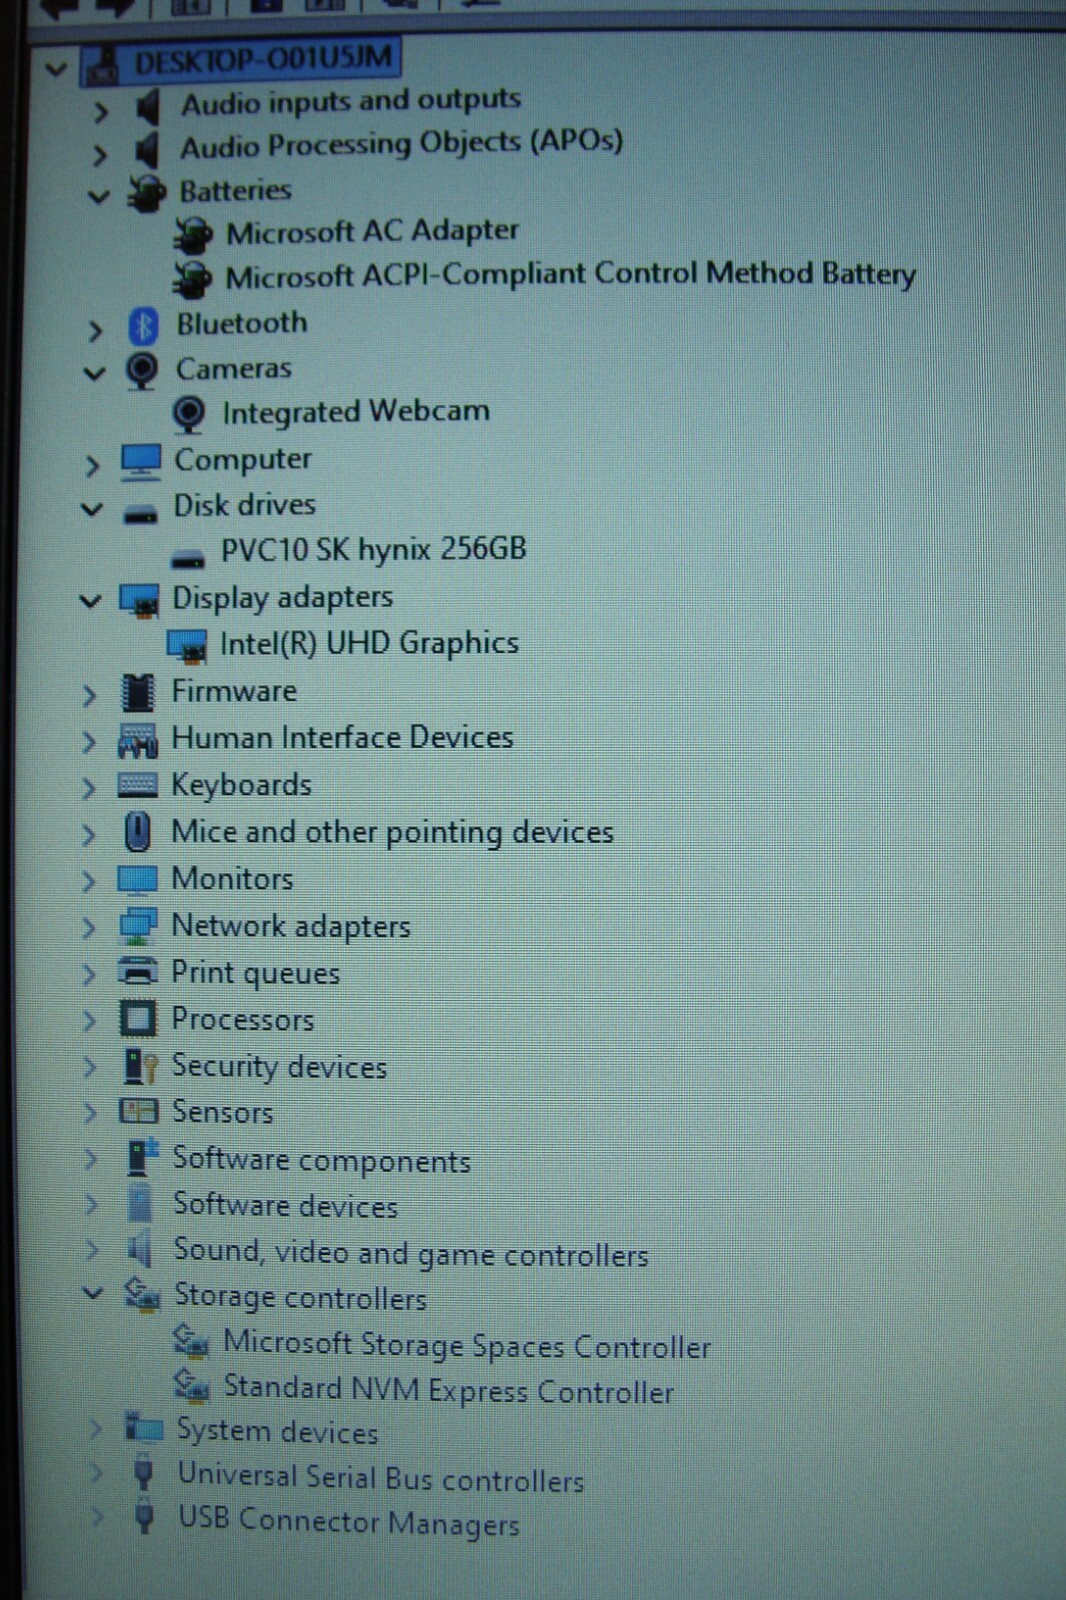This screenshot has width=1066, height=1600.
Task: Click the Print queues printer icon
Action: (137, 971)
